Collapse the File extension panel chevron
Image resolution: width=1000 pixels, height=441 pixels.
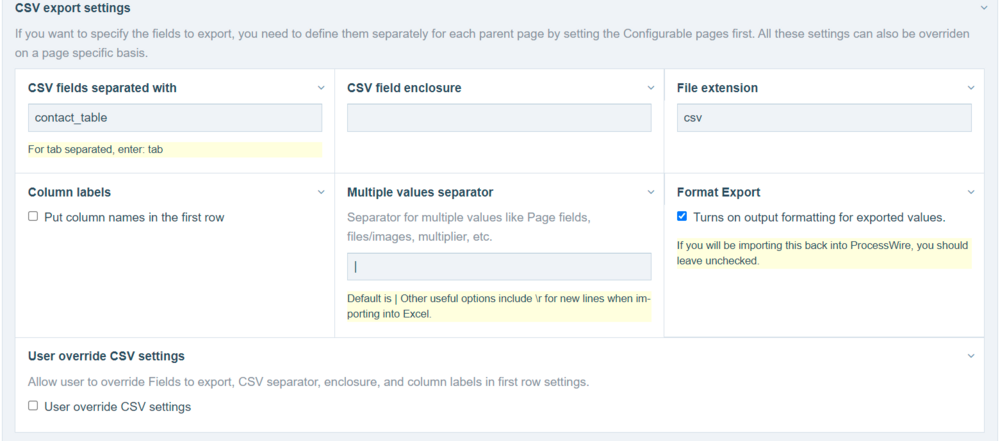[971, 88]
